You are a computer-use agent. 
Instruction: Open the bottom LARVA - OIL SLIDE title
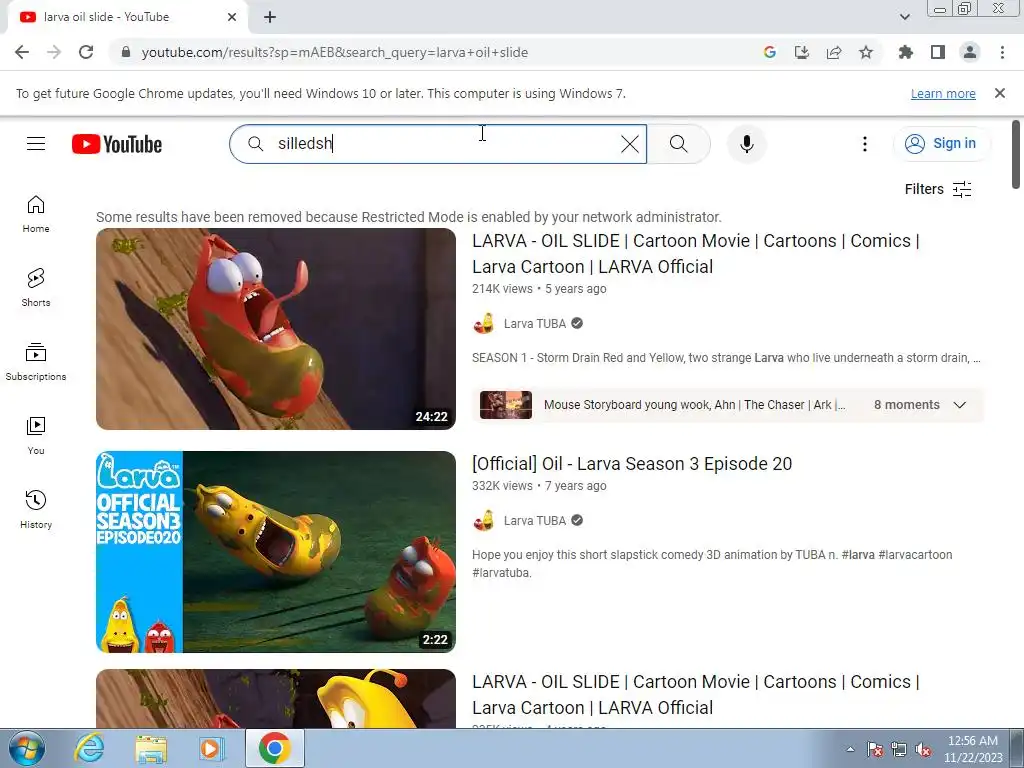pos(696,694)
